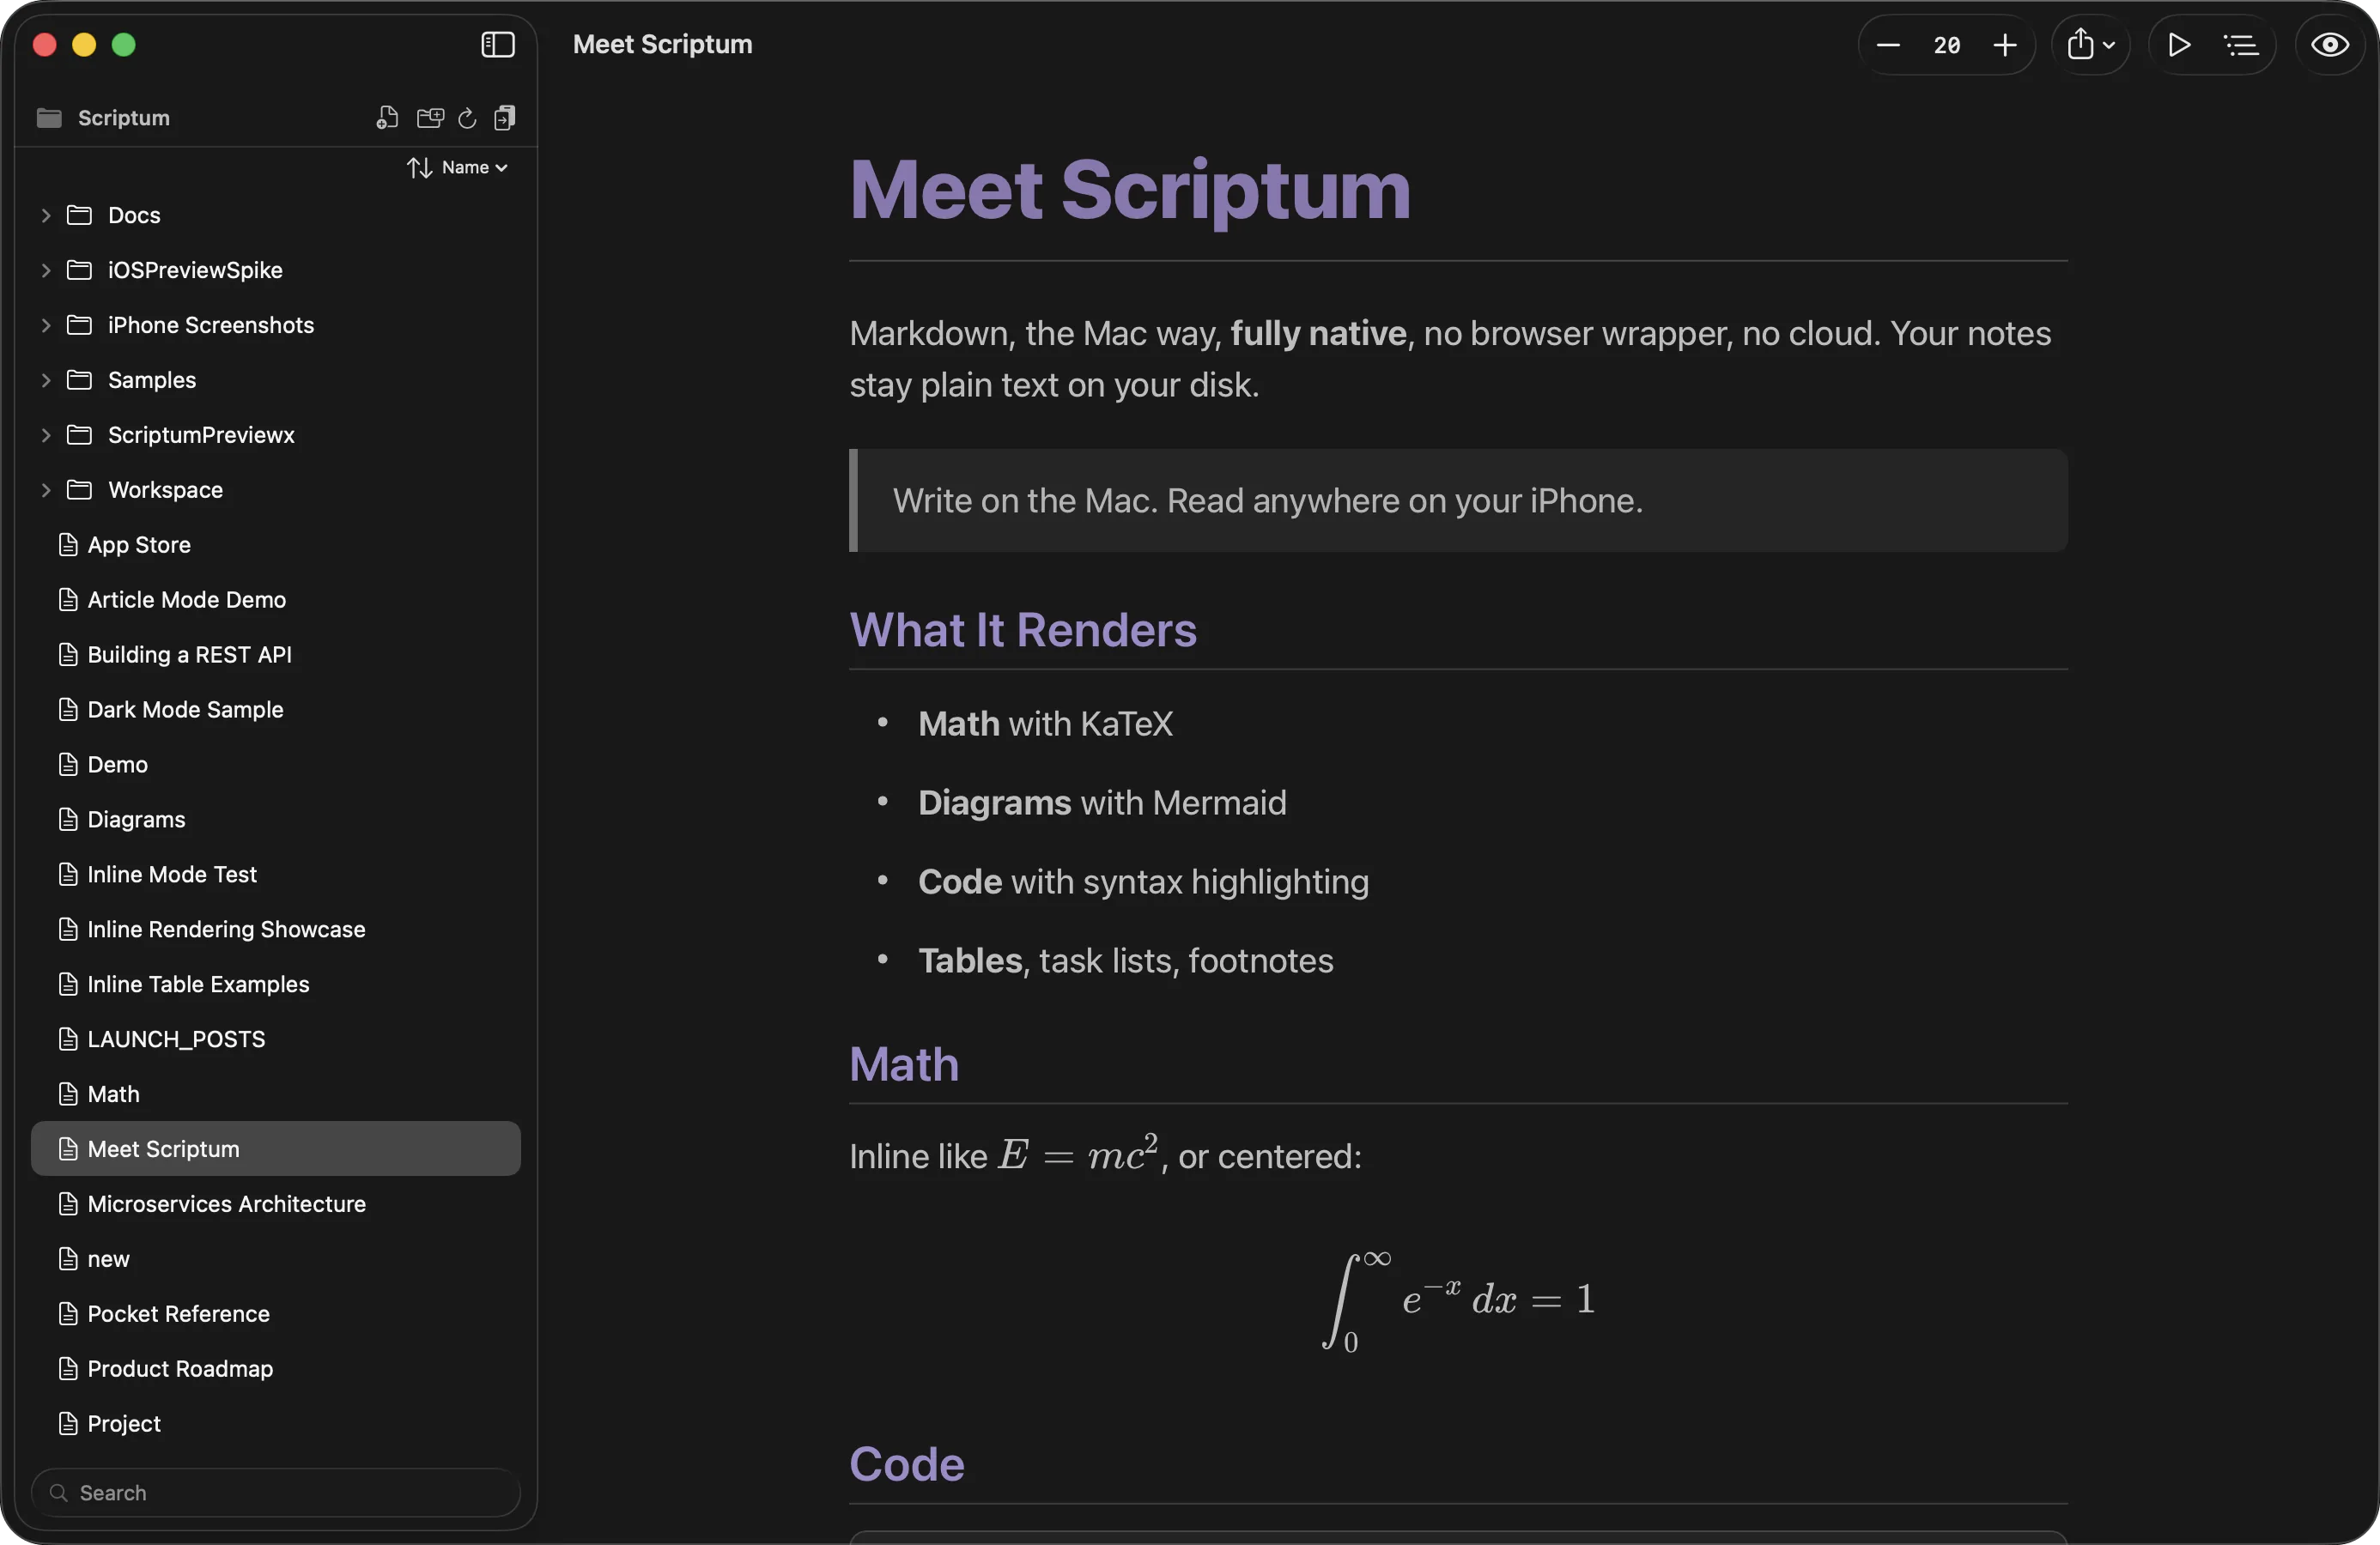Decrease the font size with minus

1888,45
